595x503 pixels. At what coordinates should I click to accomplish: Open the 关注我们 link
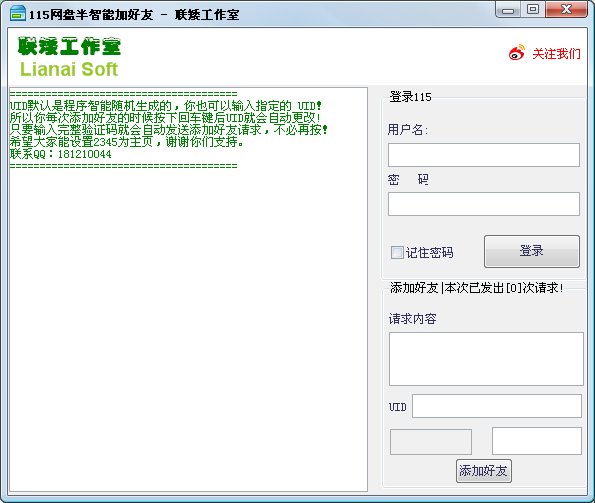[x=556, y=53]
